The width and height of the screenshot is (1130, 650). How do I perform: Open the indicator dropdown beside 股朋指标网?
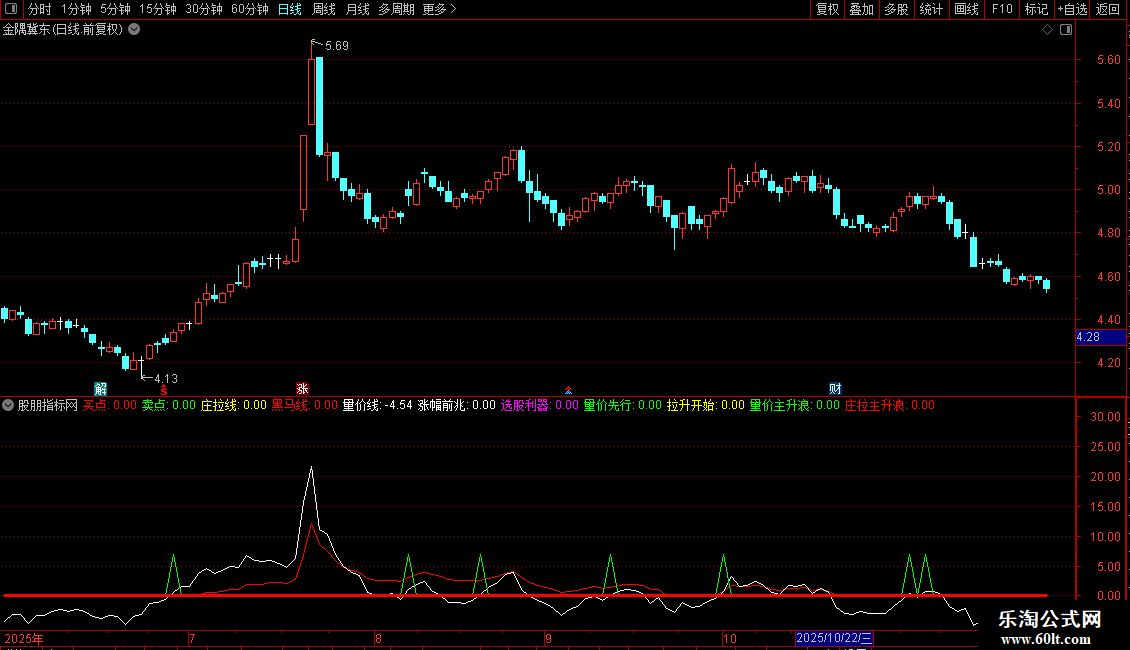pos(8,405)
